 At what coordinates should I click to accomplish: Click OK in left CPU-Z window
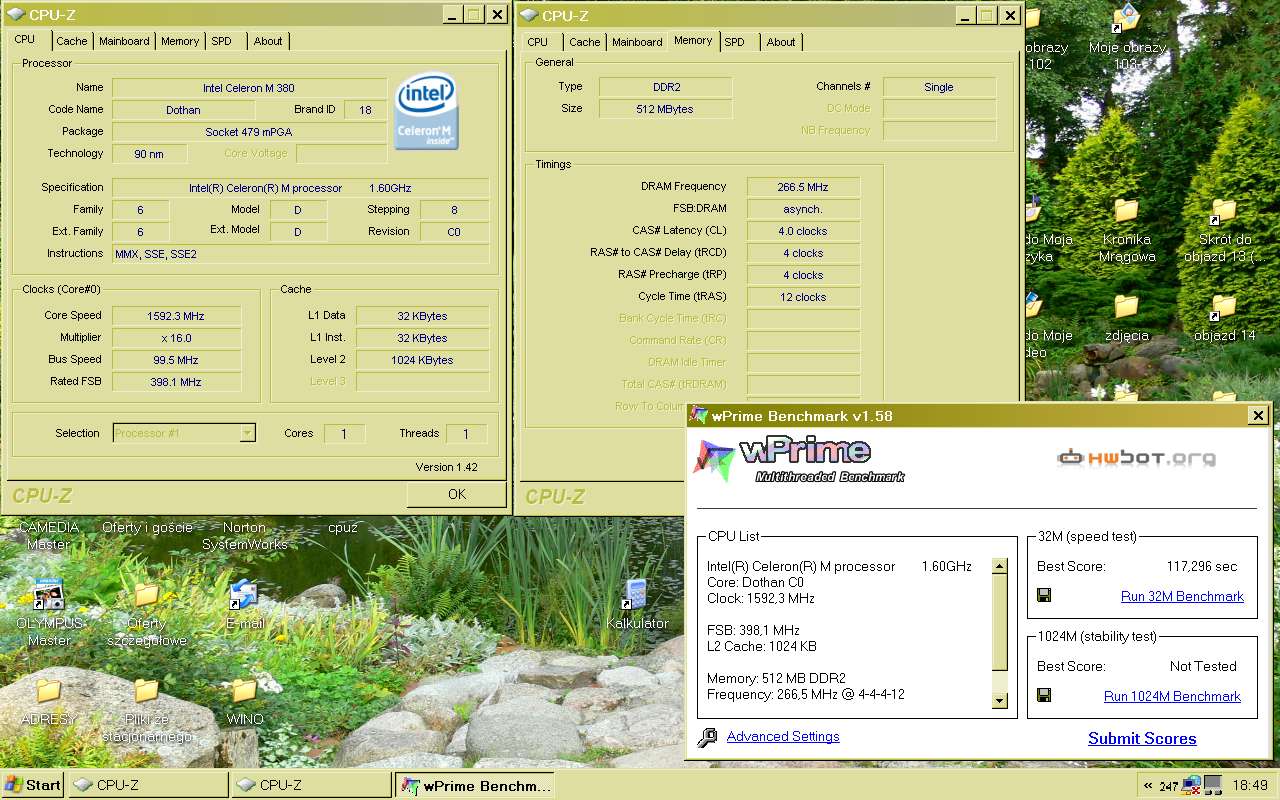tap(457, 494)
